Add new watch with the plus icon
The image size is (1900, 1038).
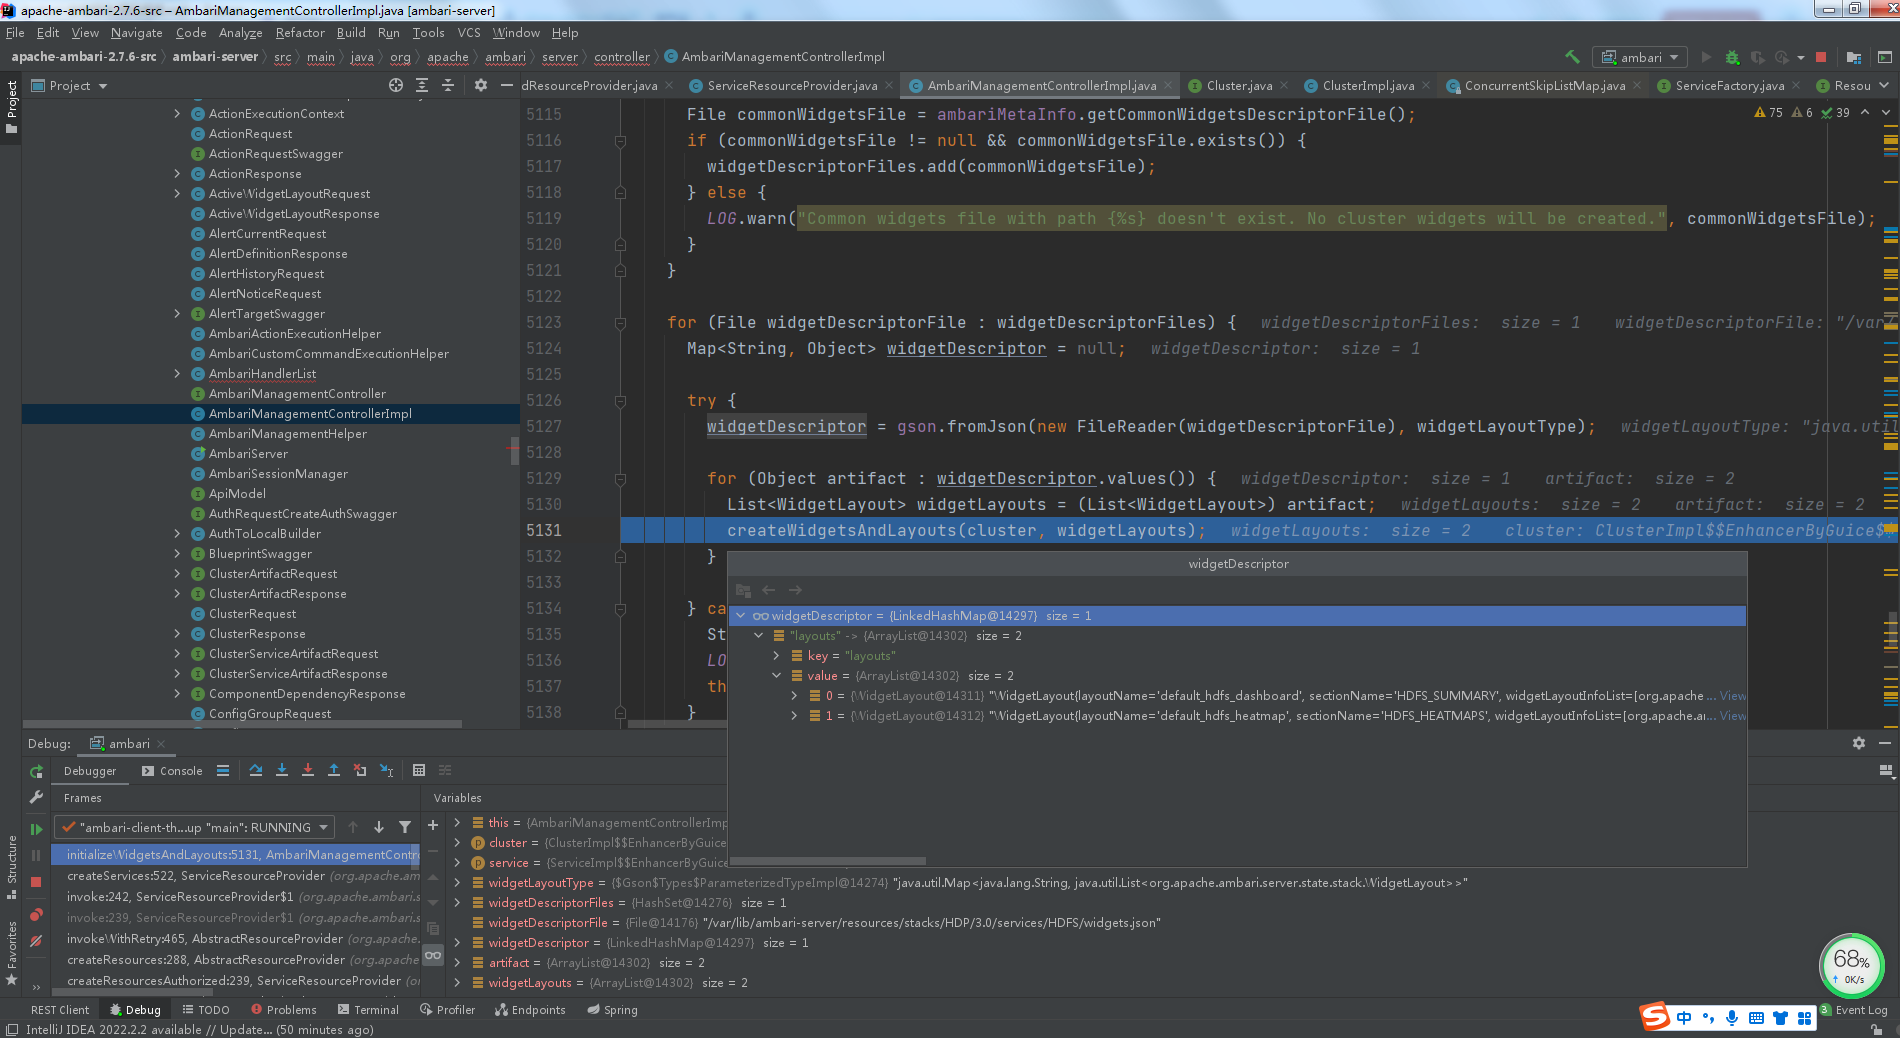[x=433, y=825]
